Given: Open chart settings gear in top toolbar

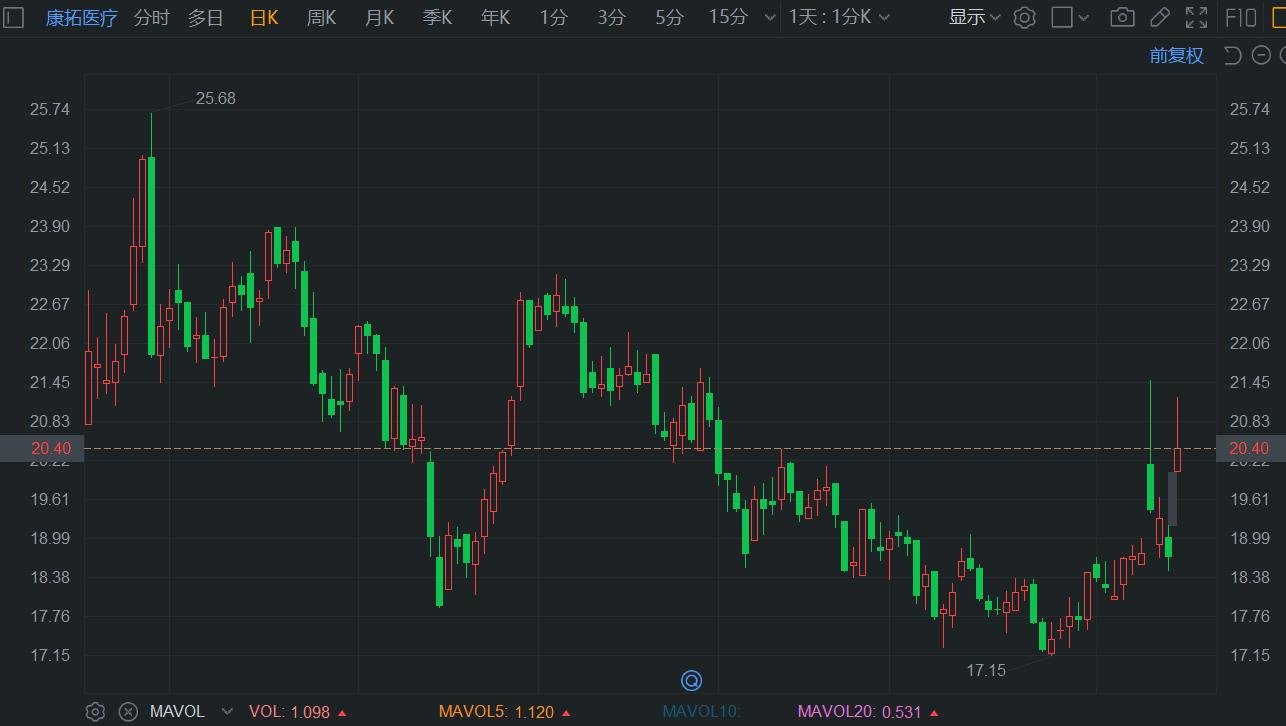Looking at the screenshot, I should (x=1024, y=17).
